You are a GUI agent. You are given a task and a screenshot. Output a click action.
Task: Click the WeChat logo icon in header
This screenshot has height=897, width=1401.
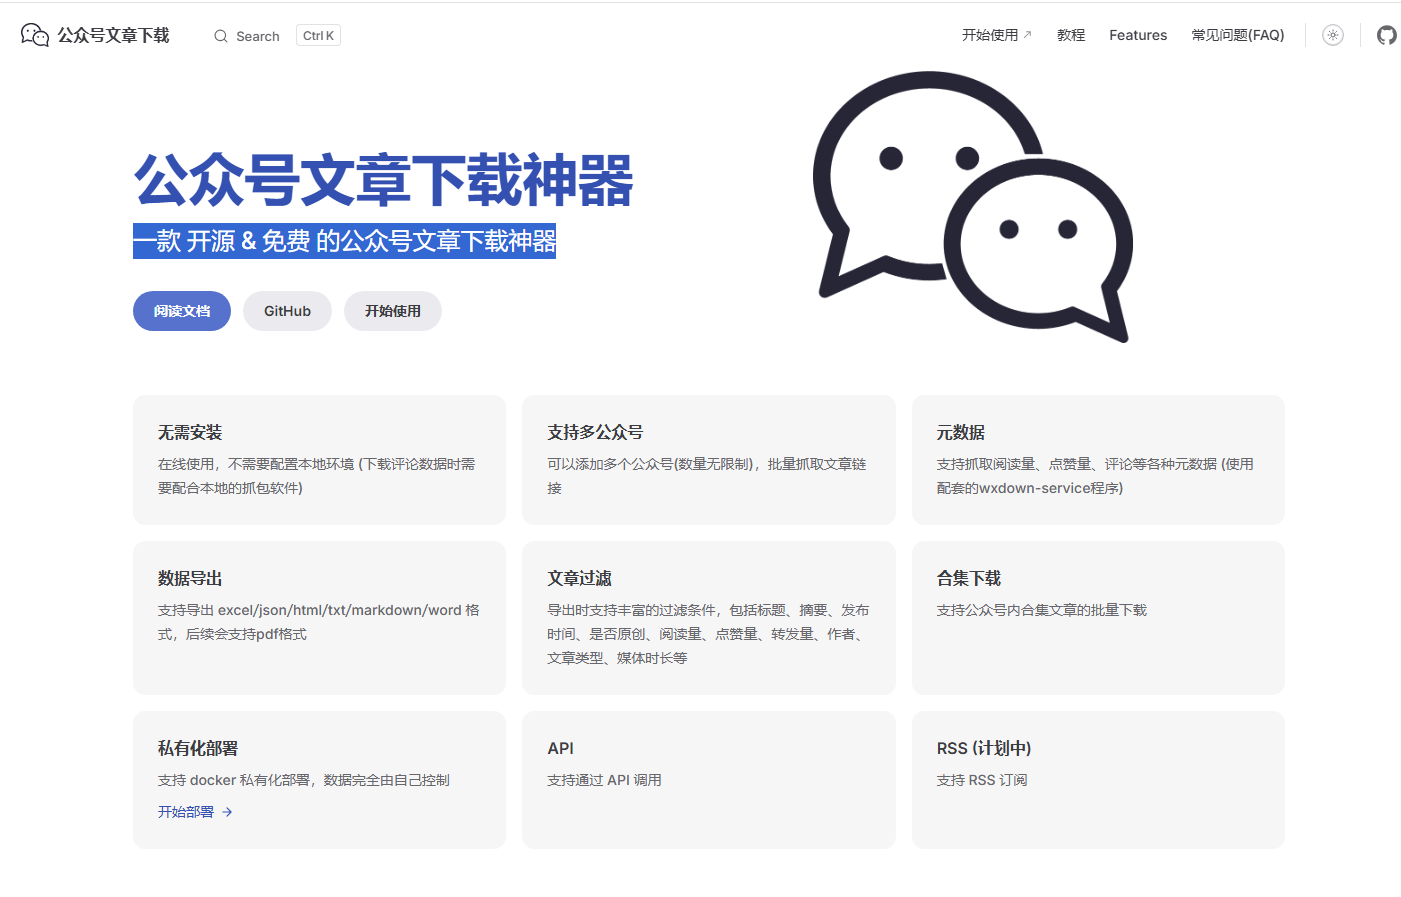click(35, 35)
